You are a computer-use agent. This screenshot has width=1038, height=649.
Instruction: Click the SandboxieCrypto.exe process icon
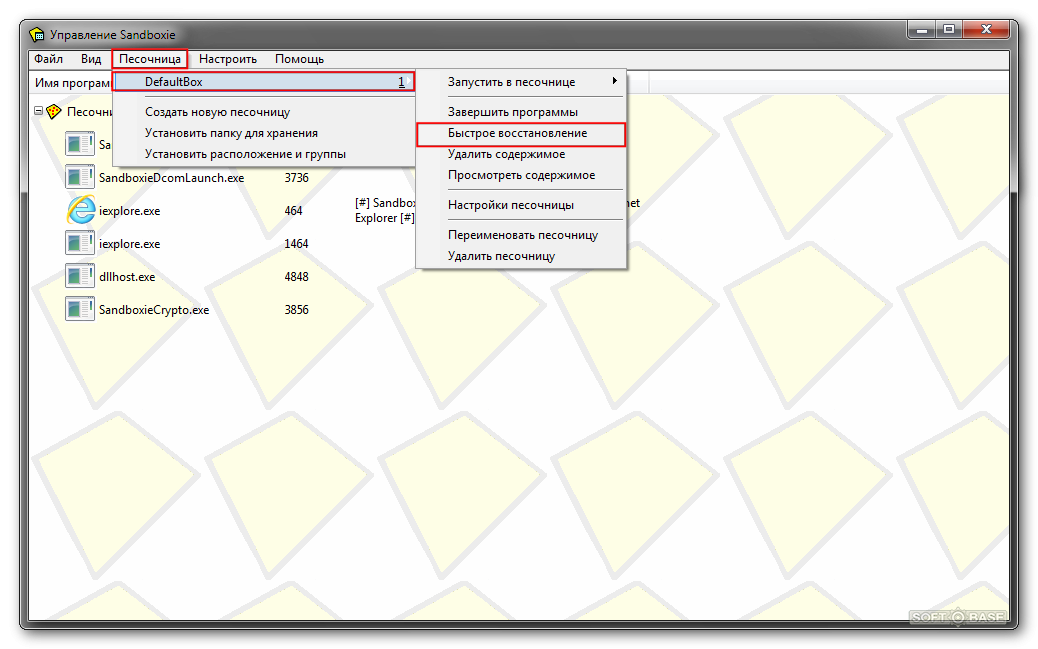[80, 309]
